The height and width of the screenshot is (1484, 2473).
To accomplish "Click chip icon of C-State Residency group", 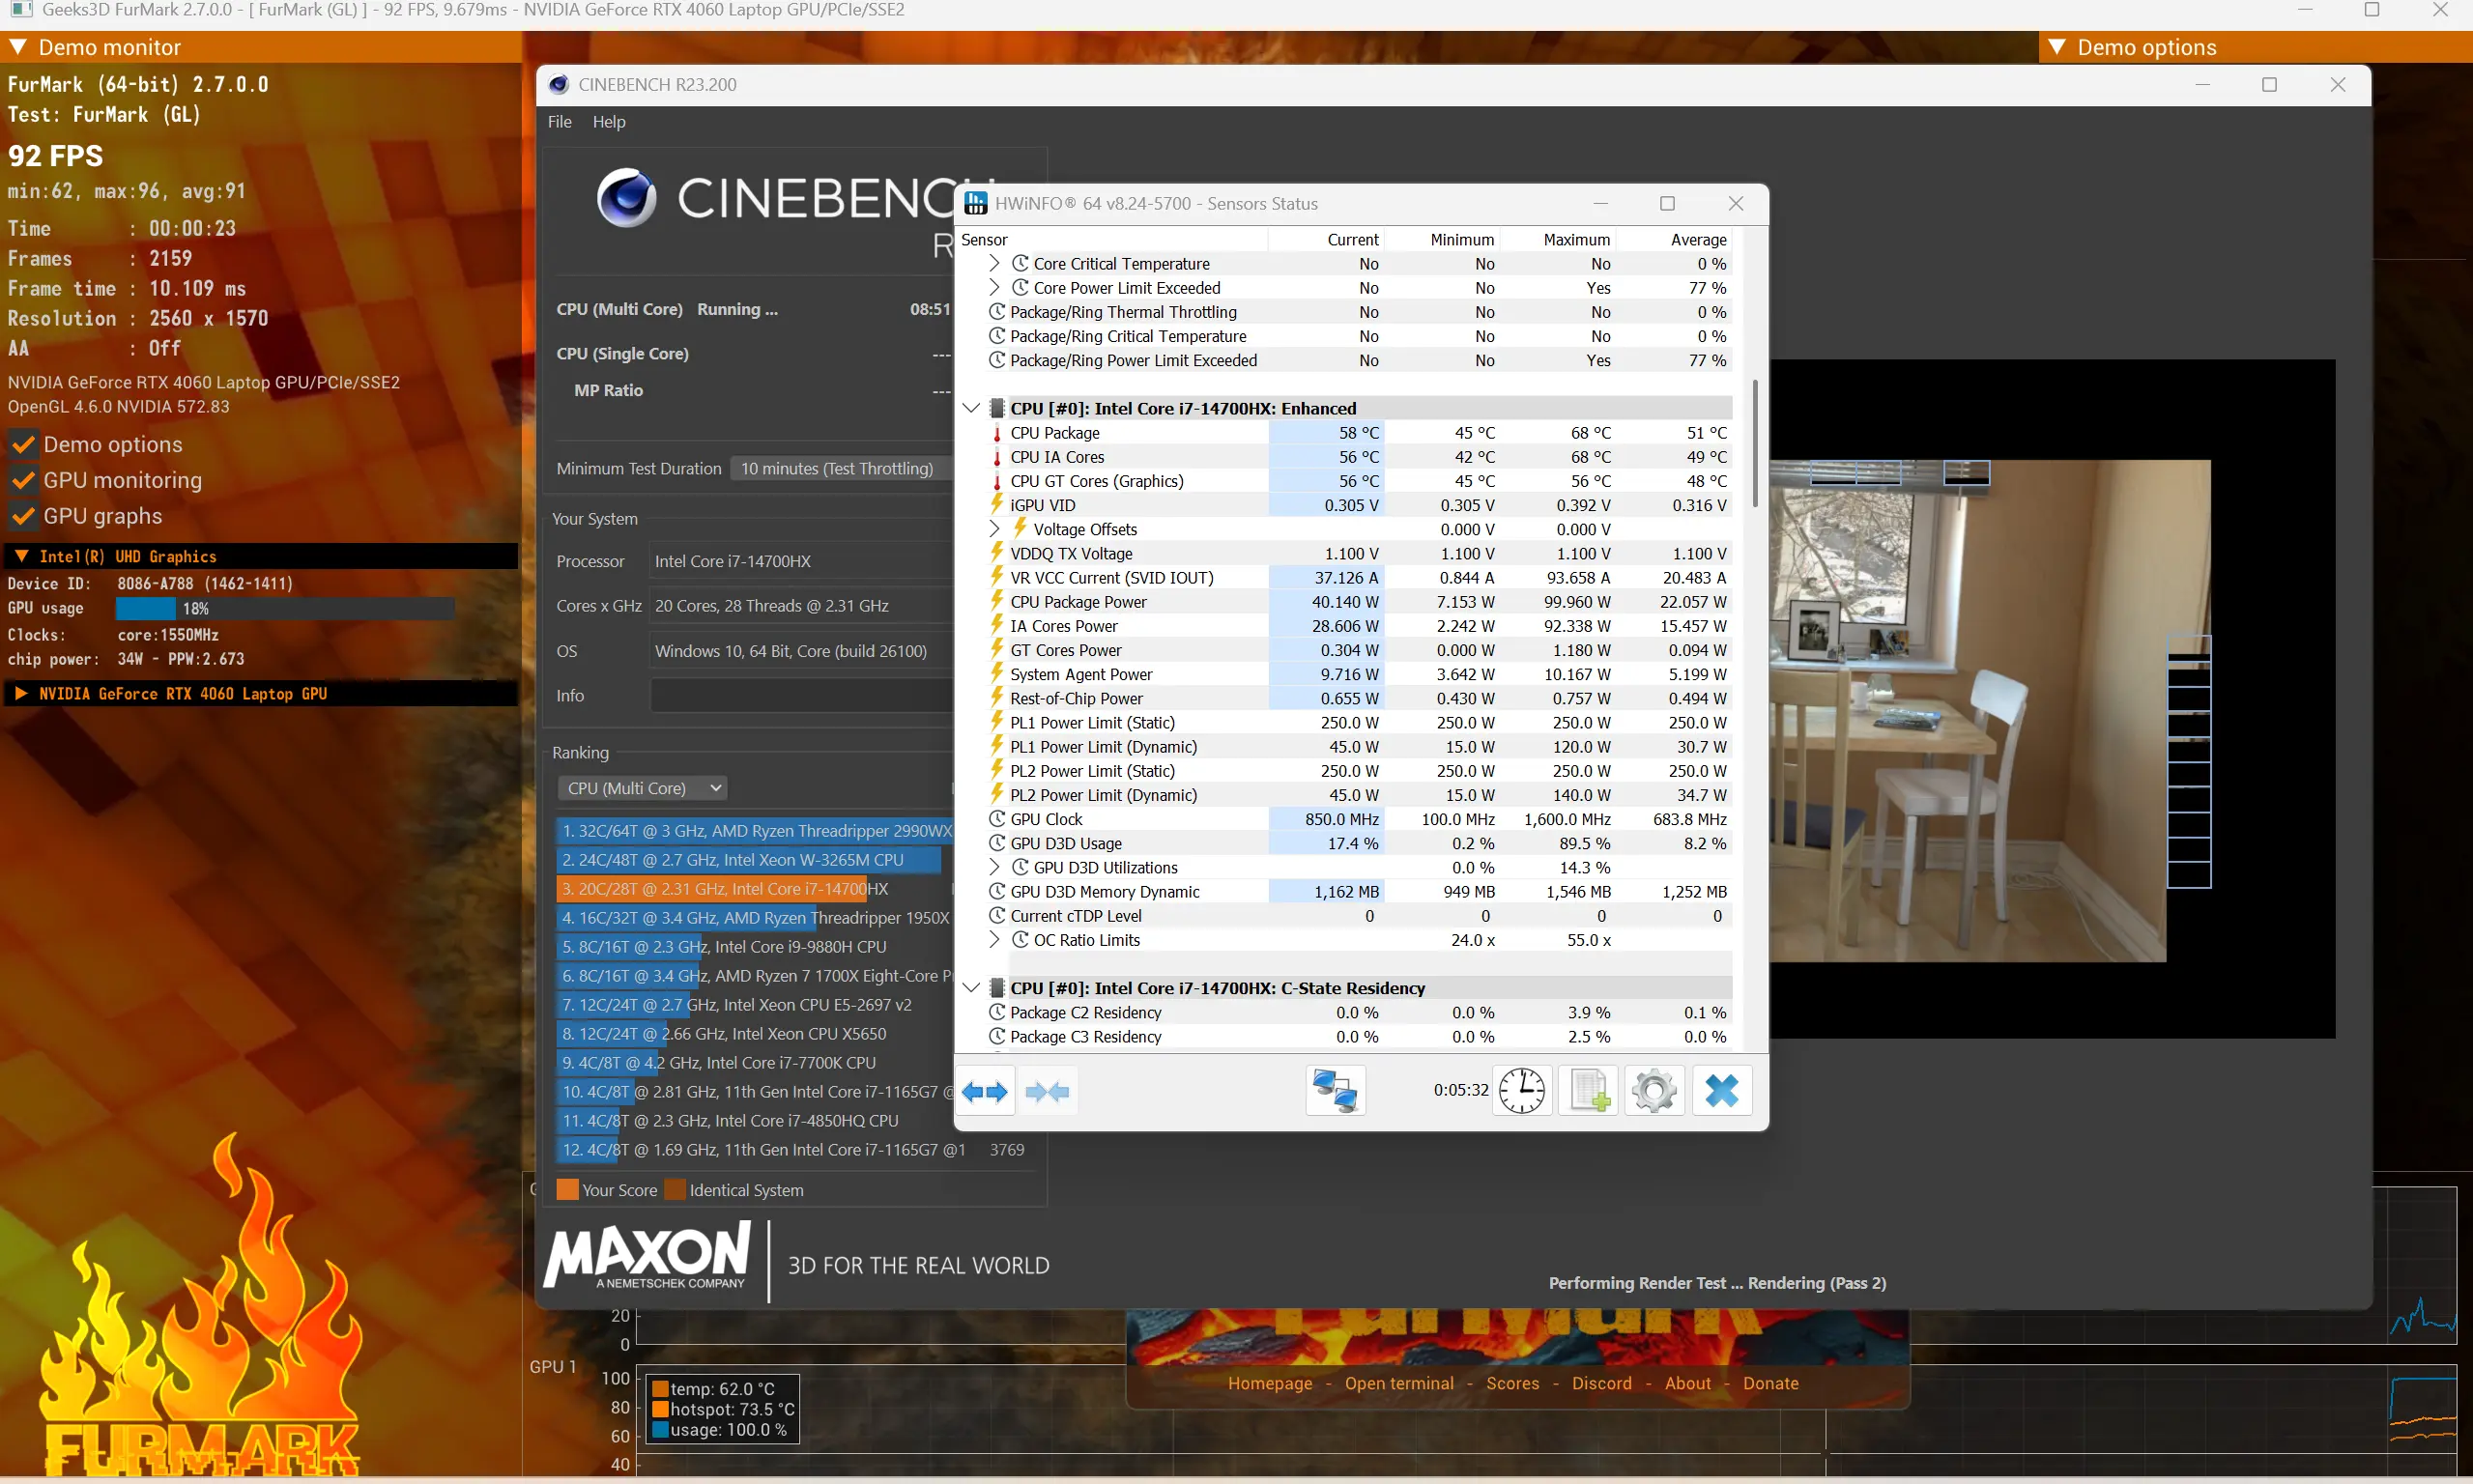I will [x=996, y=988].
